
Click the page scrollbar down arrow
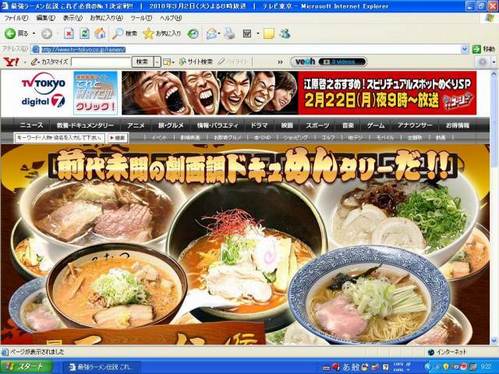coord(494,341)
